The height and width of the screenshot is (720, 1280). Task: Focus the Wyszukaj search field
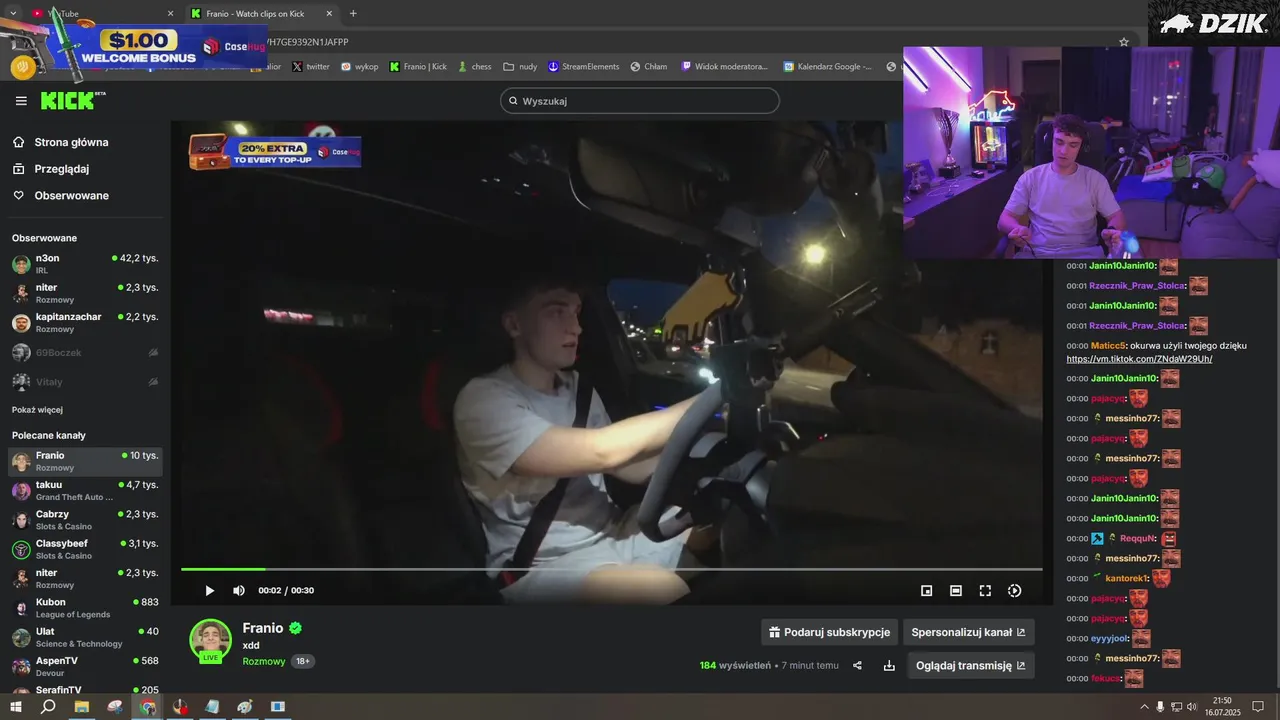click(640, 101)
